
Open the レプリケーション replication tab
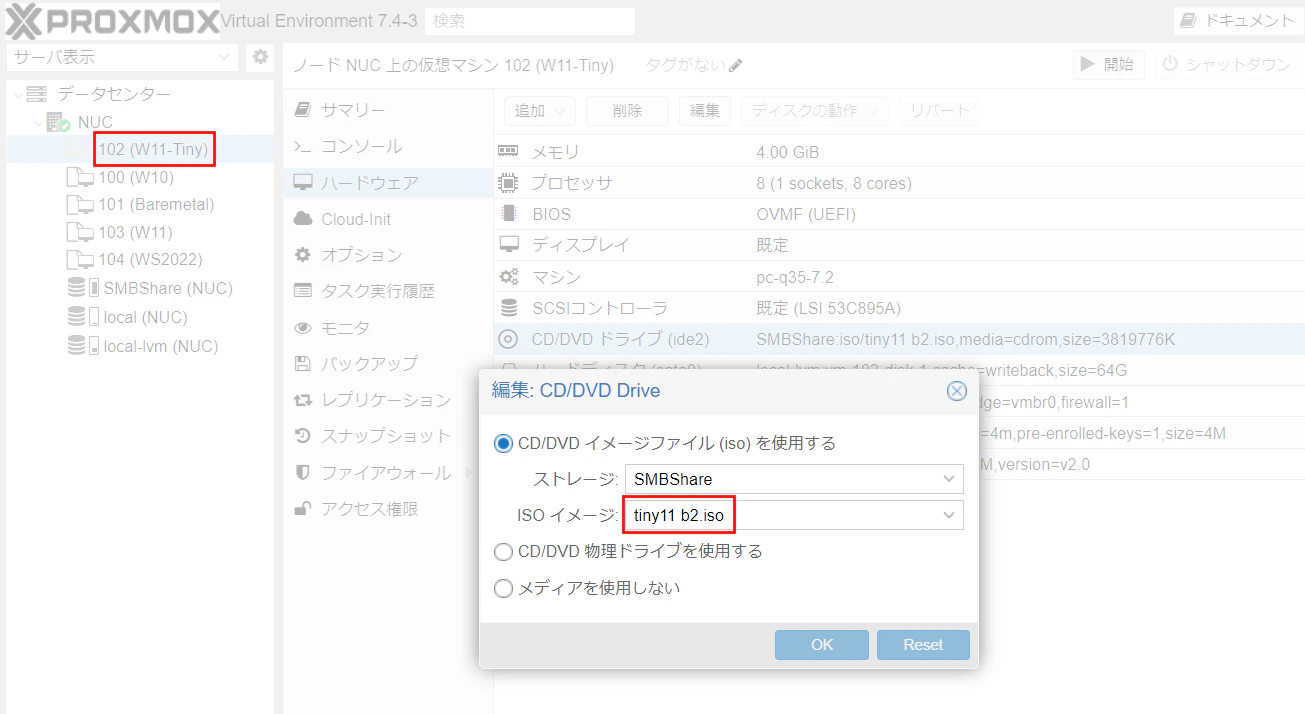point(388,400)
